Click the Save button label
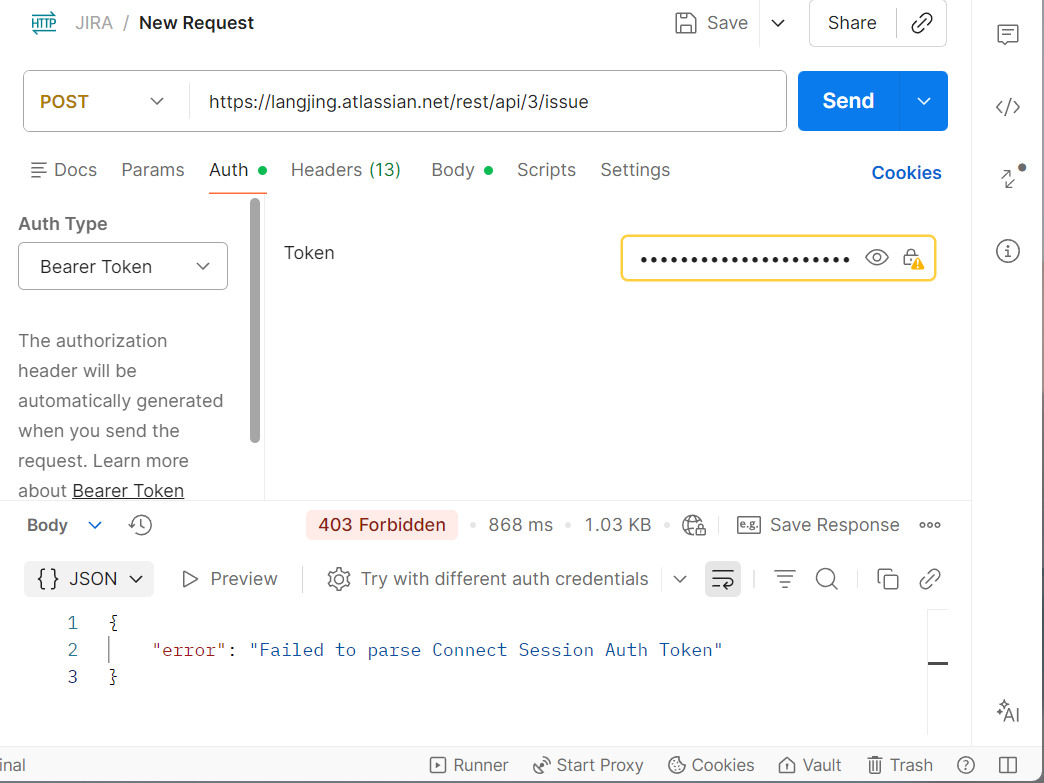This screenshot has width=1044, height=783. point(727,23)
